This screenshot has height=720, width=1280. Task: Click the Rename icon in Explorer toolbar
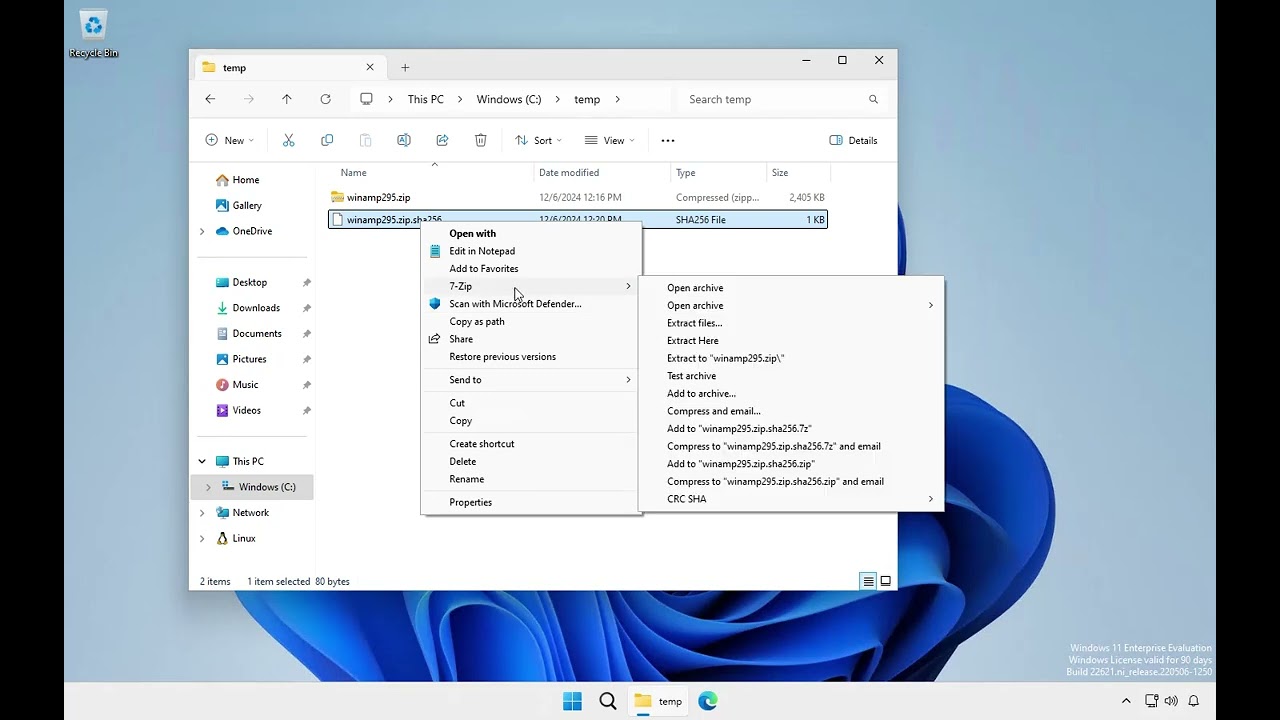click(404, 140)
